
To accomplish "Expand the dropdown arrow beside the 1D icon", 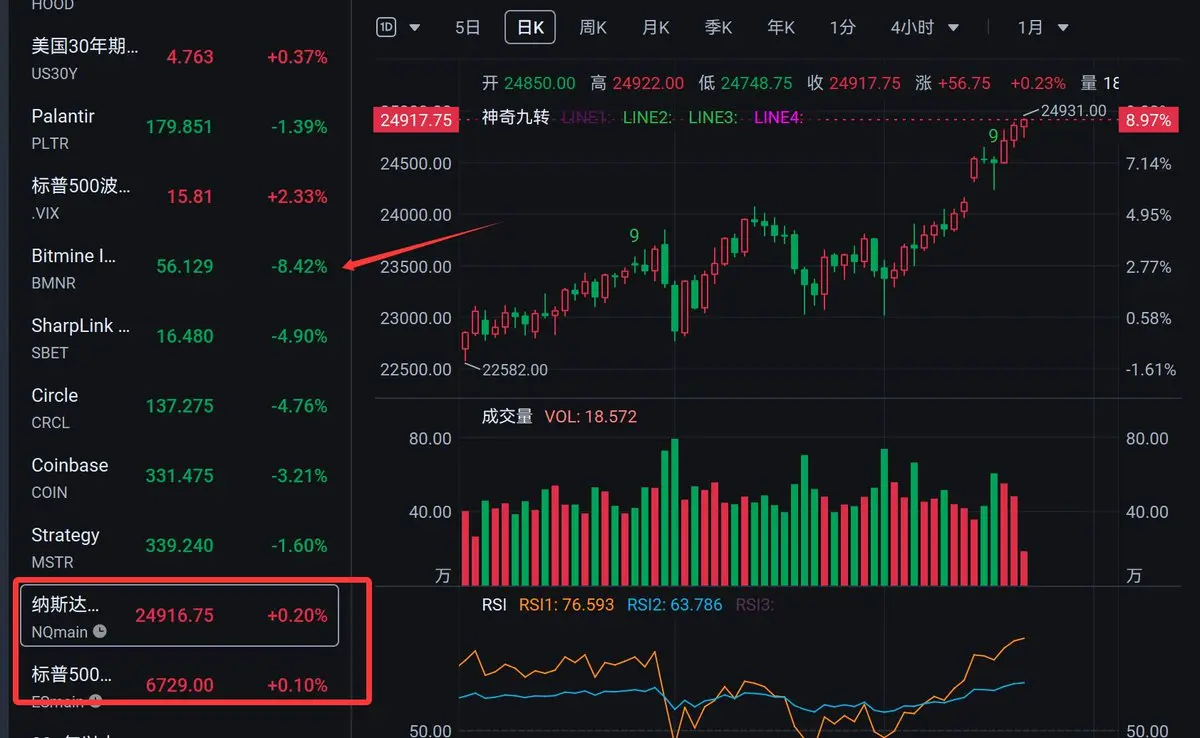I will tap(415, 28).
